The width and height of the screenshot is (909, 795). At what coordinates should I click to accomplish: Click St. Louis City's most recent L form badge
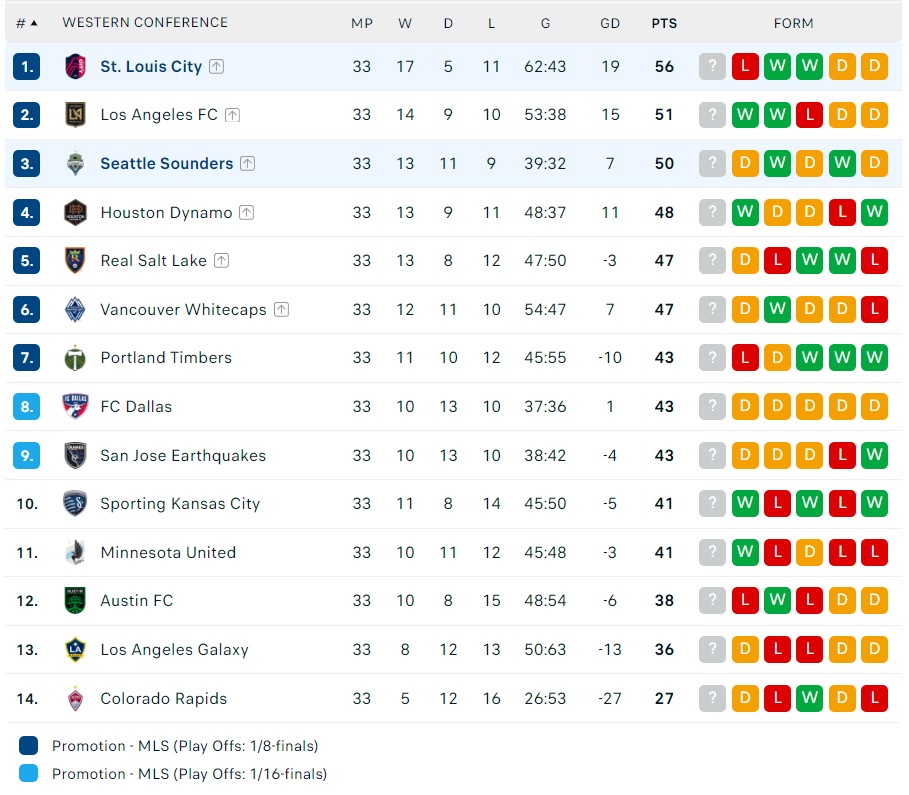[745, 66]
